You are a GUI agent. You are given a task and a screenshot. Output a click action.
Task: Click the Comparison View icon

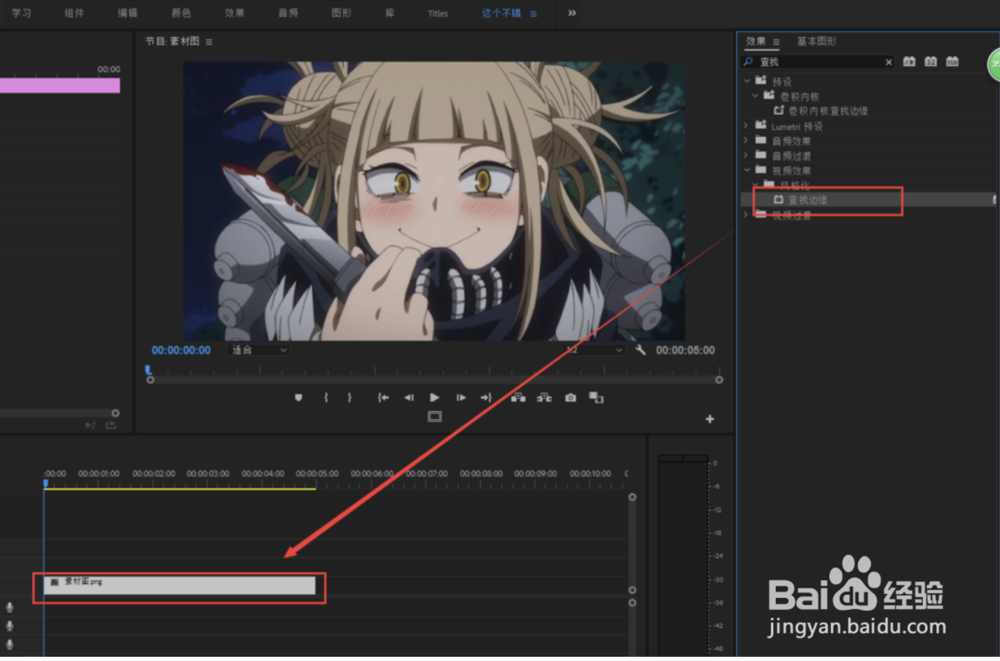(596, 397)
